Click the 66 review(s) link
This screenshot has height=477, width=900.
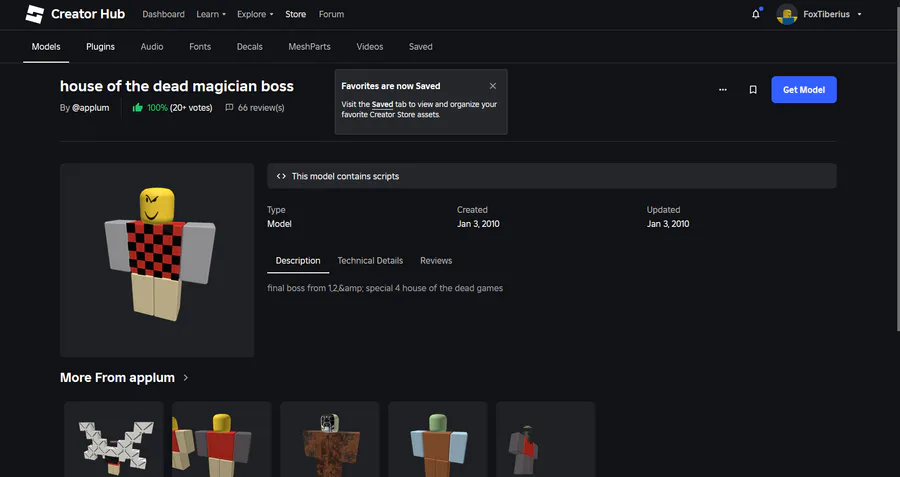pyautogui.click(x=261, y=107)
